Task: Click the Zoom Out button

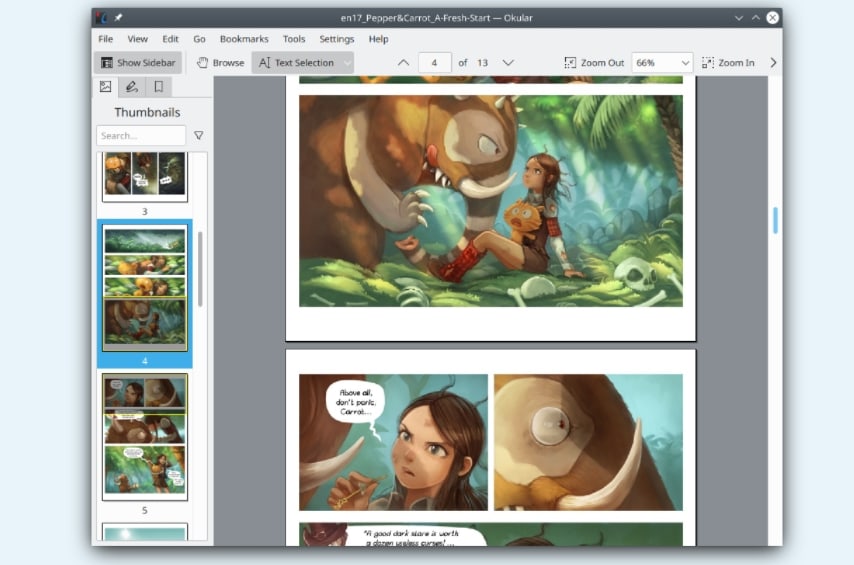Action: click(594, 63)
